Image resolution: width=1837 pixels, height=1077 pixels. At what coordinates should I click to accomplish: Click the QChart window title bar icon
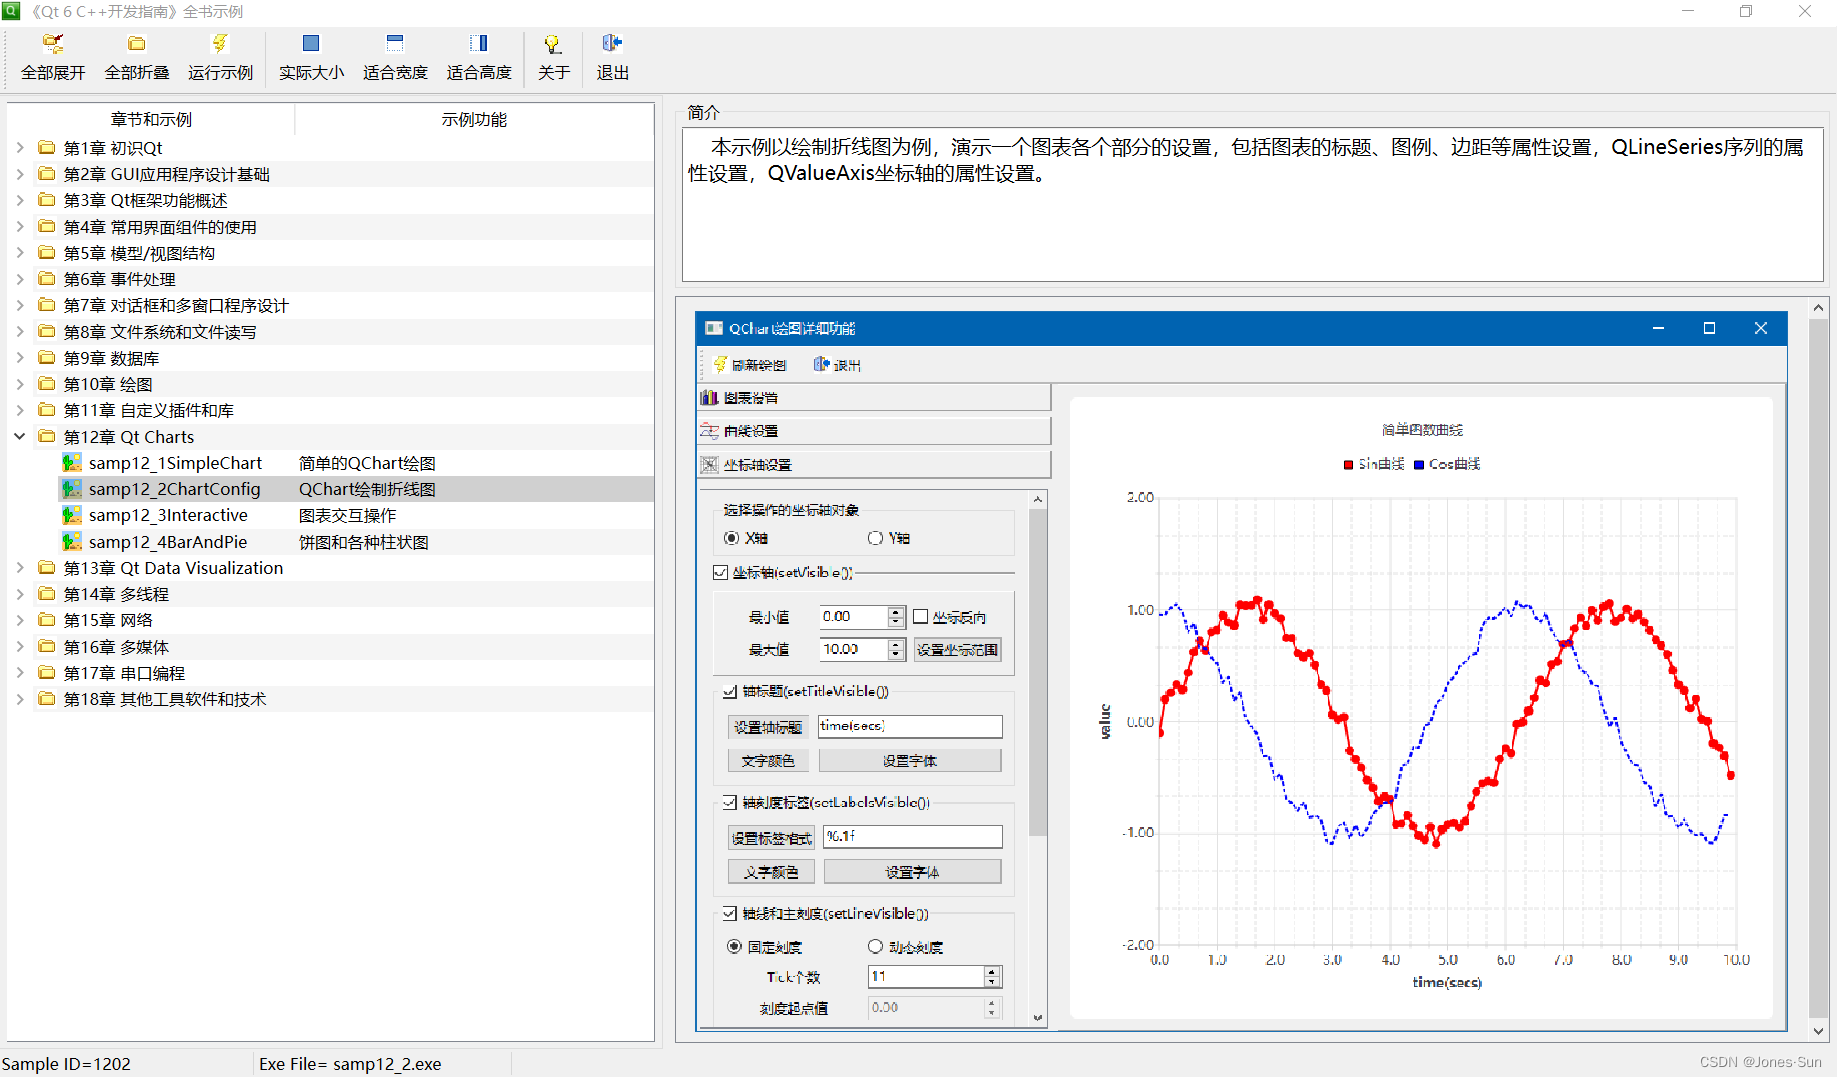point(714,328)
